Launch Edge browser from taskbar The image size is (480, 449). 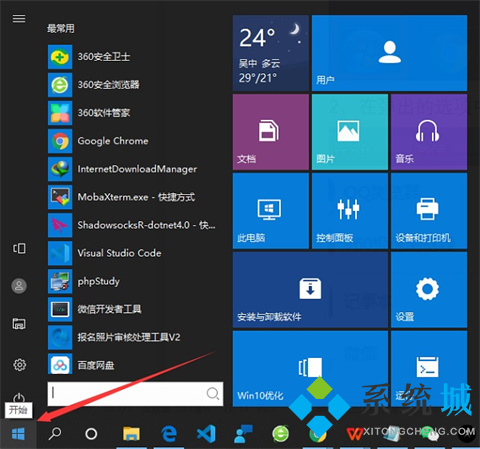(x=169, y=434)
